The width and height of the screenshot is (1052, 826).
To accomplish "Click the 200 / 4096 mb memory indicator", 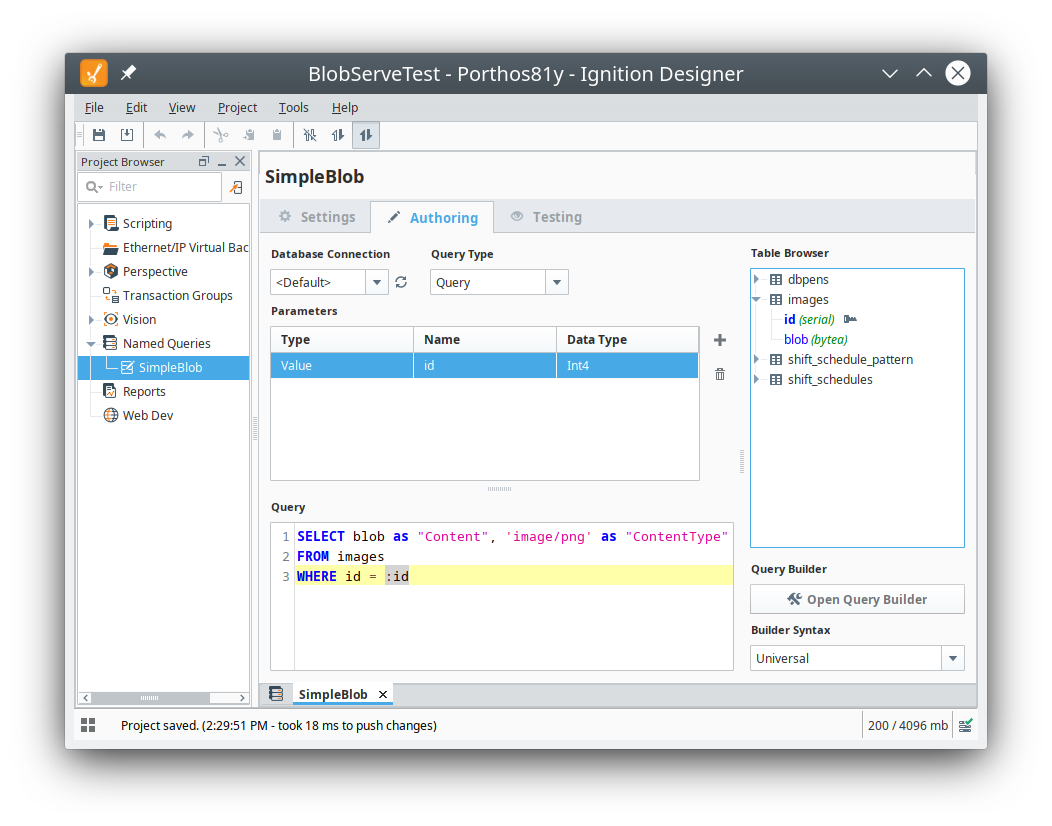I will click(907, 725).
